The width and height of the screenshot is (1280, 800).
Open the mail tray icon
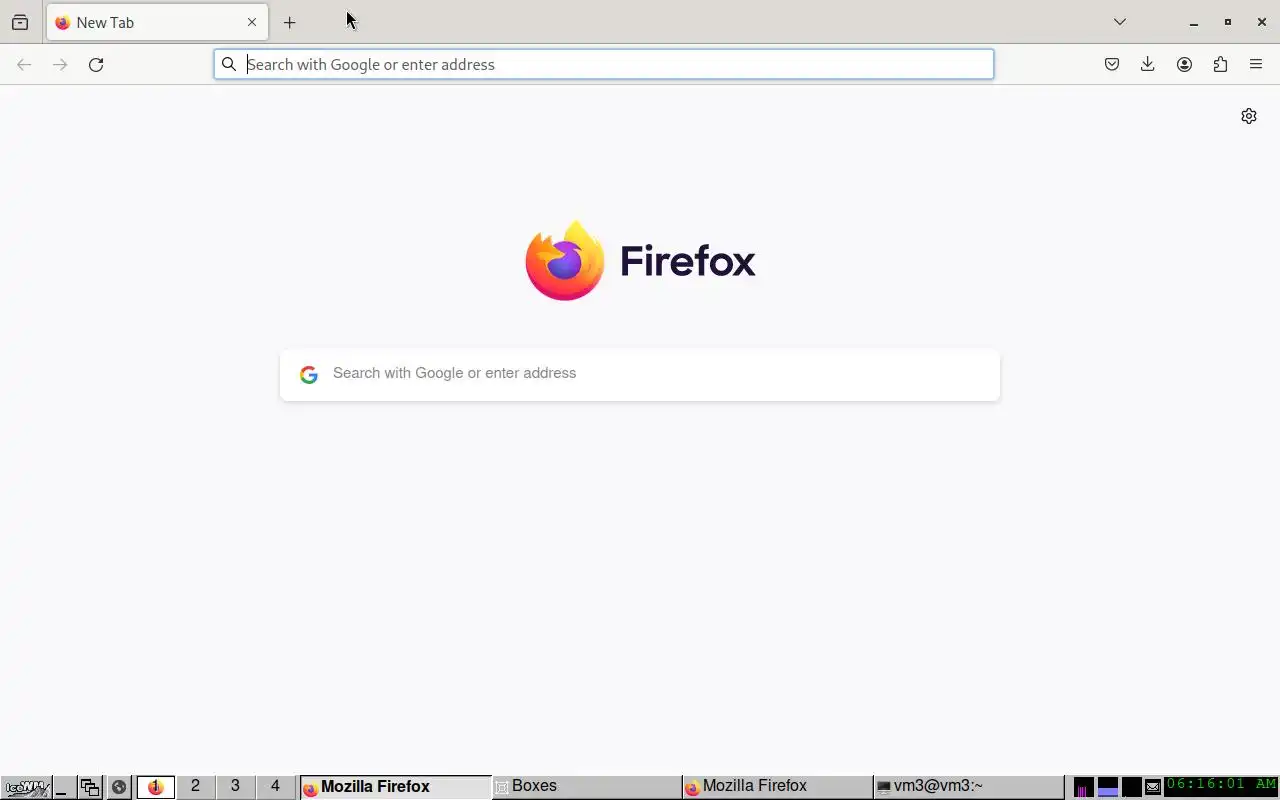[x=1153, y=787]
